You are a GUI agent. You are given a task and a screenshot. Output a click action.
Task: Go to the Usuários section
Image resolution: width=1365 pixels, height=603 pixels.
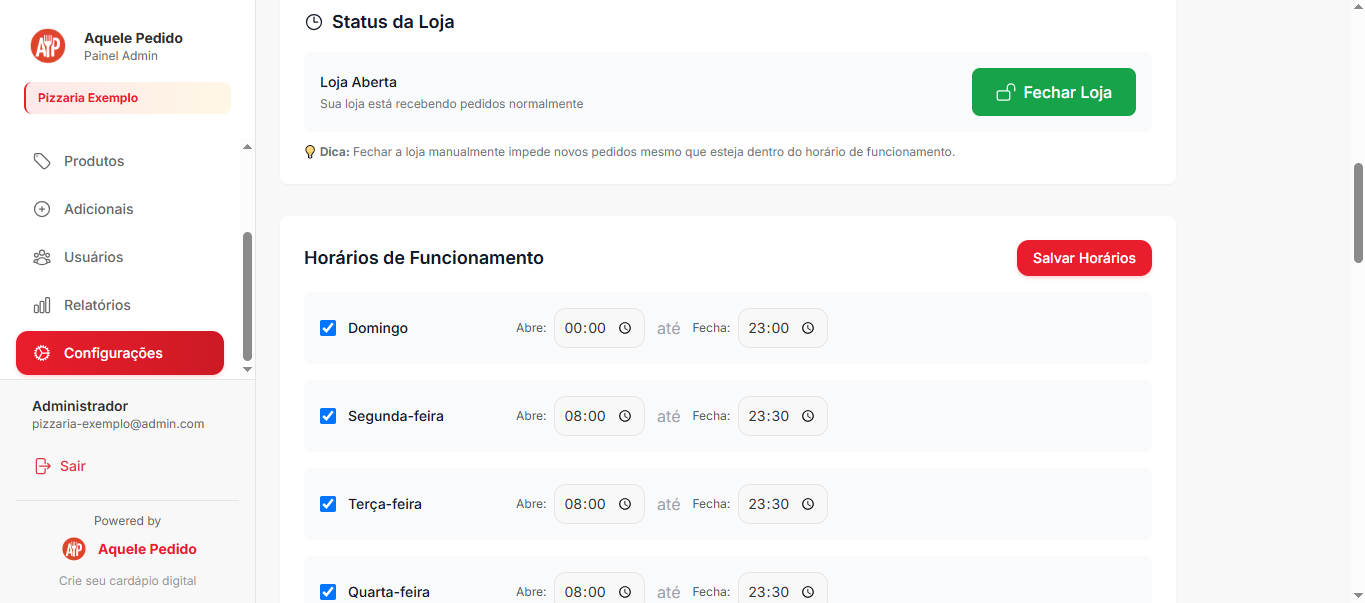point(93,257)
